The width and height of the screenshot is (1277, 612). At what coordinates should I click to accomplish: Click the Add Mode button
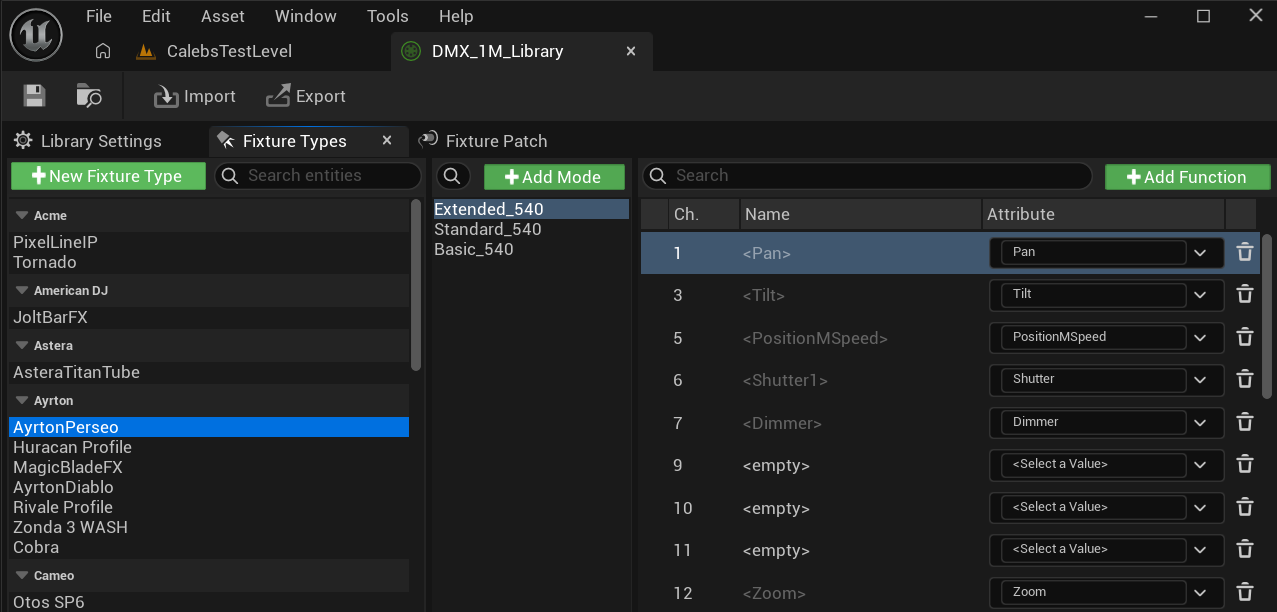[x=554, y=177]
